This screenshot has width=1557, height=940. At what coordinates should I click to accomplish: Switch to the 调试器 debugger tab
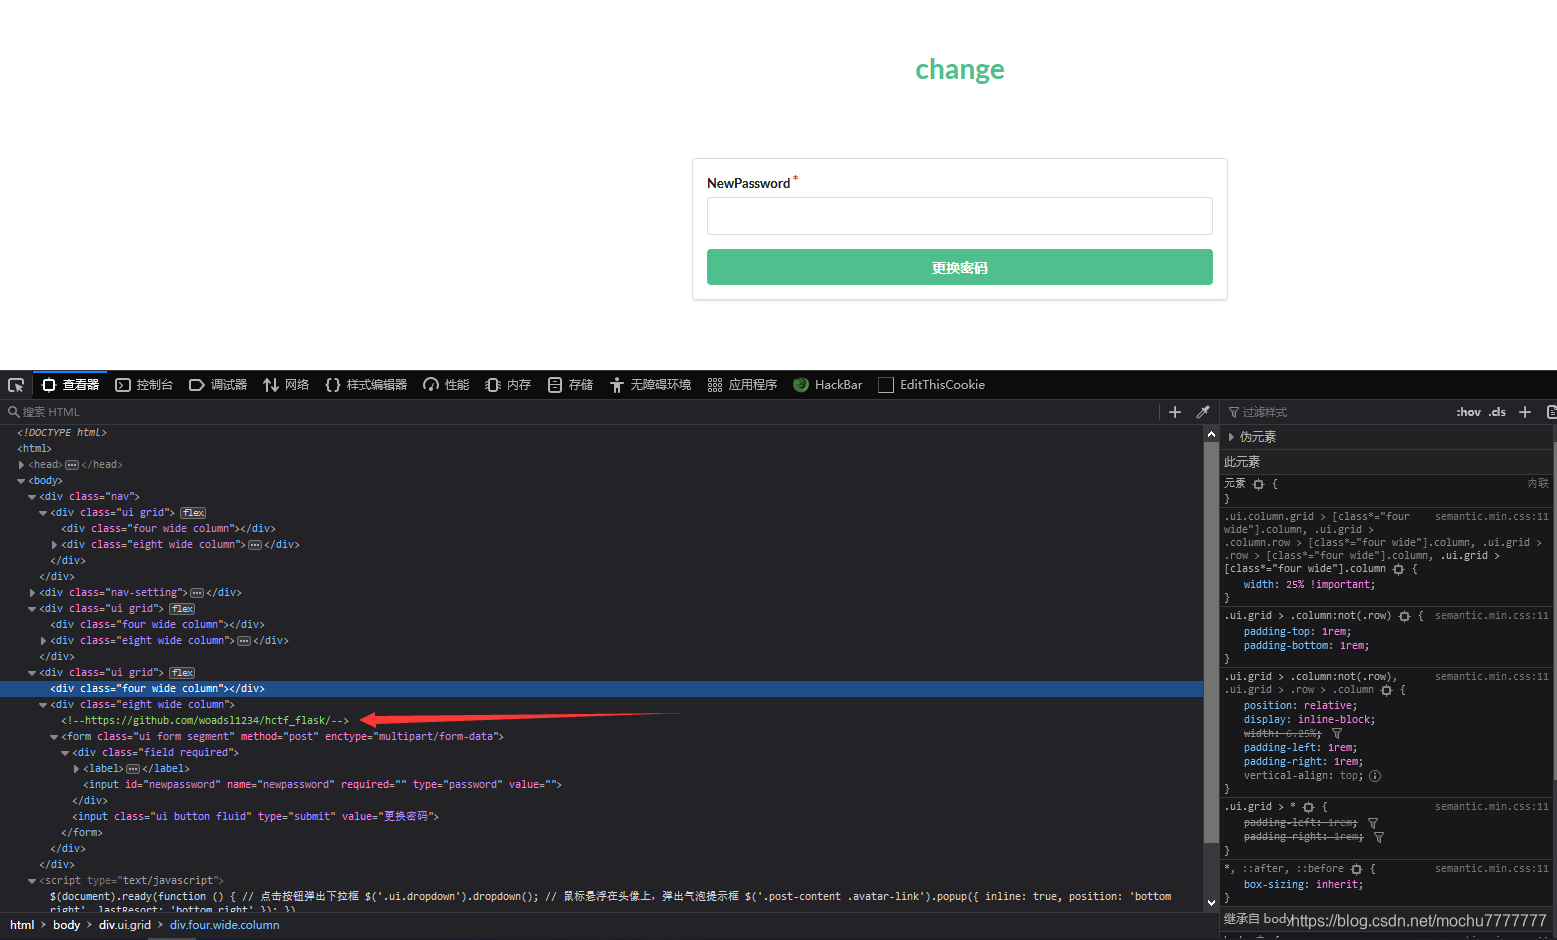pyautogui.click(x=218, y=385)
